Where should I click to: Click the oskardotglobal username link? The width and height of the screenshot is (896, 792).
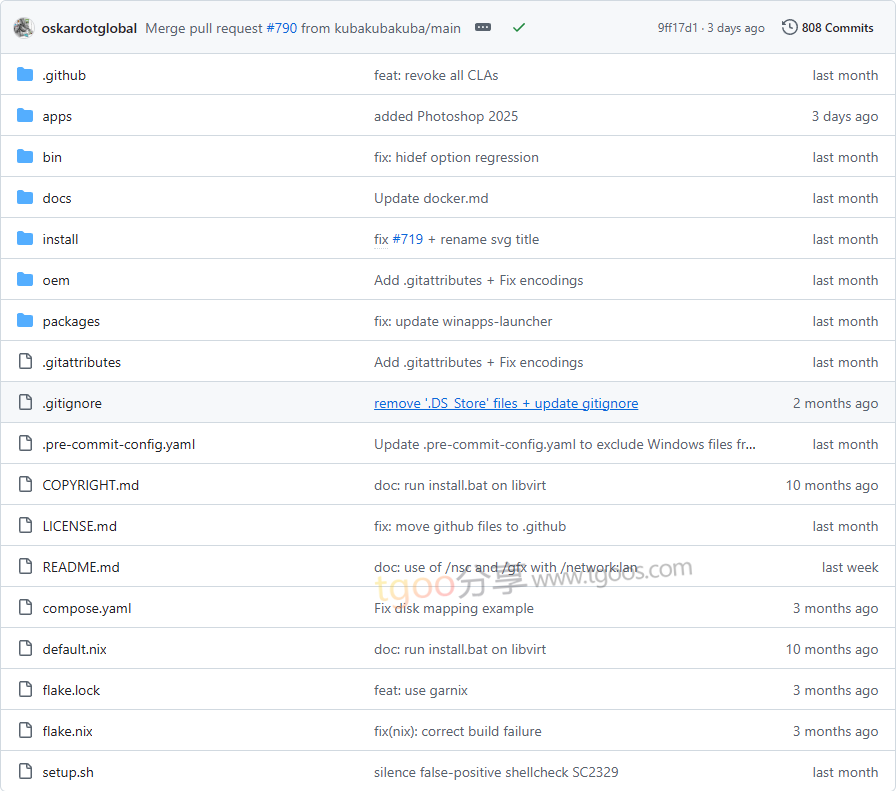click(x=89, y=28)
